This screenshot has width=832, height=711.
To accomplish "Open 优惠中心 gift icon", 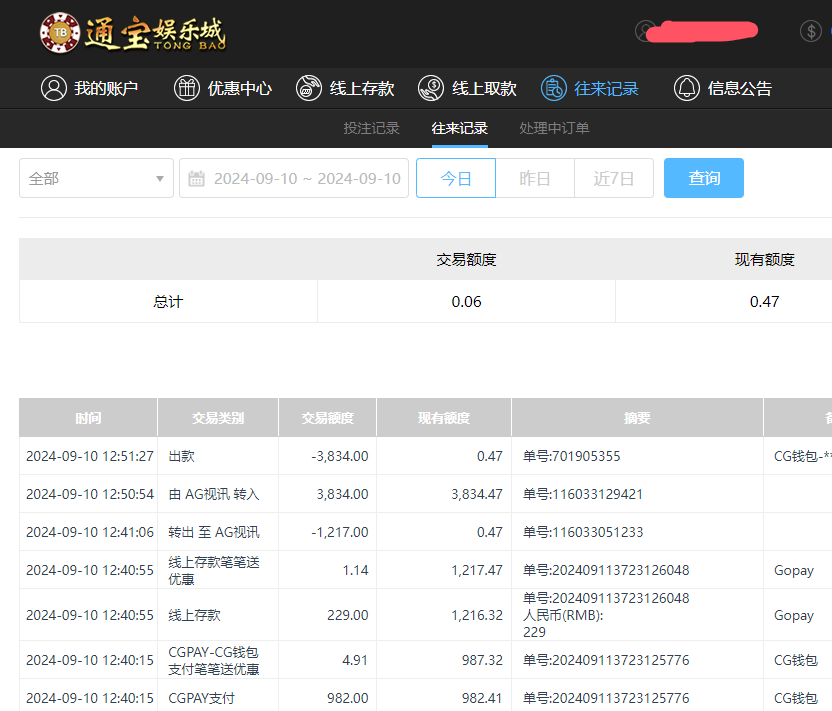I will click(187, 88).
